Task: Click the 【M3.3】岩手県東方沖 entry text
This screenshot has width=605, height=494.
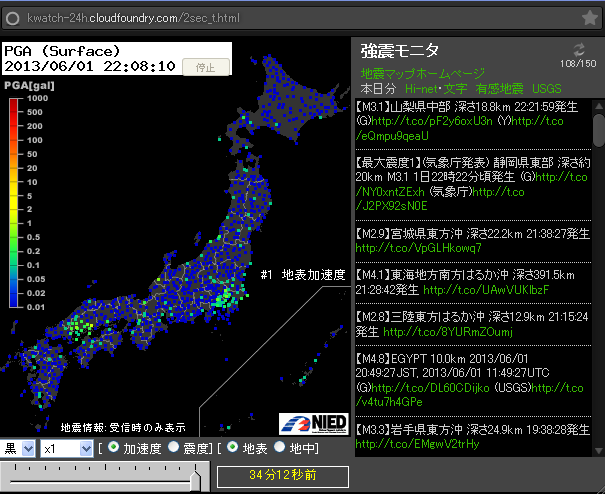Action: click(473, 430)
